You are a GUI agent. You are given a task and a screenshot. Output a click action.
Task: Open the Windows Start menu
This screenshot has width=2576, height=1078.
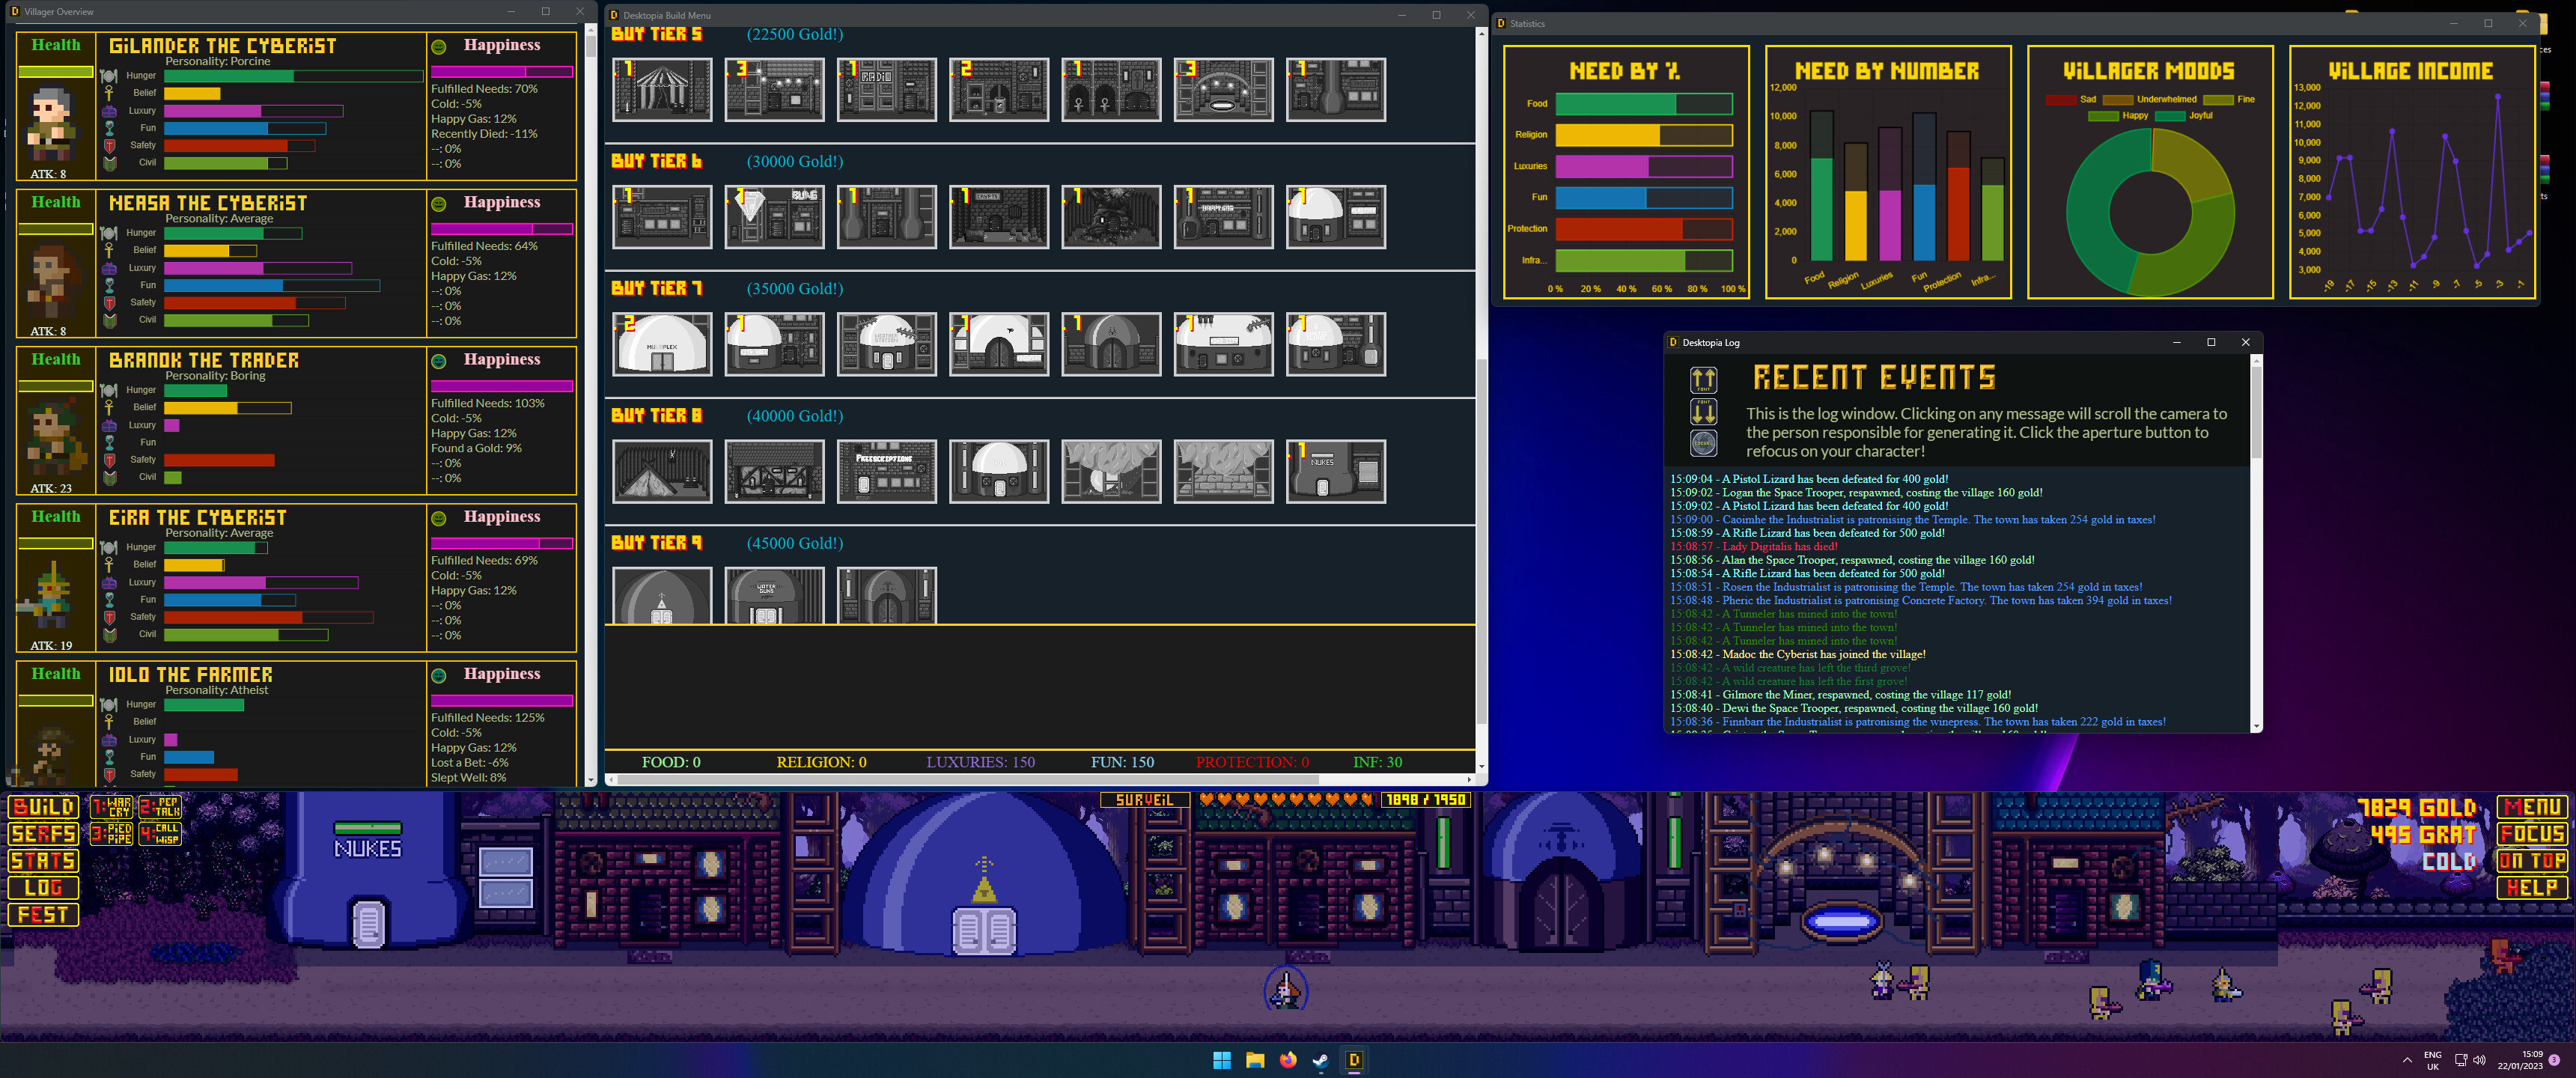[1221, 1060]
